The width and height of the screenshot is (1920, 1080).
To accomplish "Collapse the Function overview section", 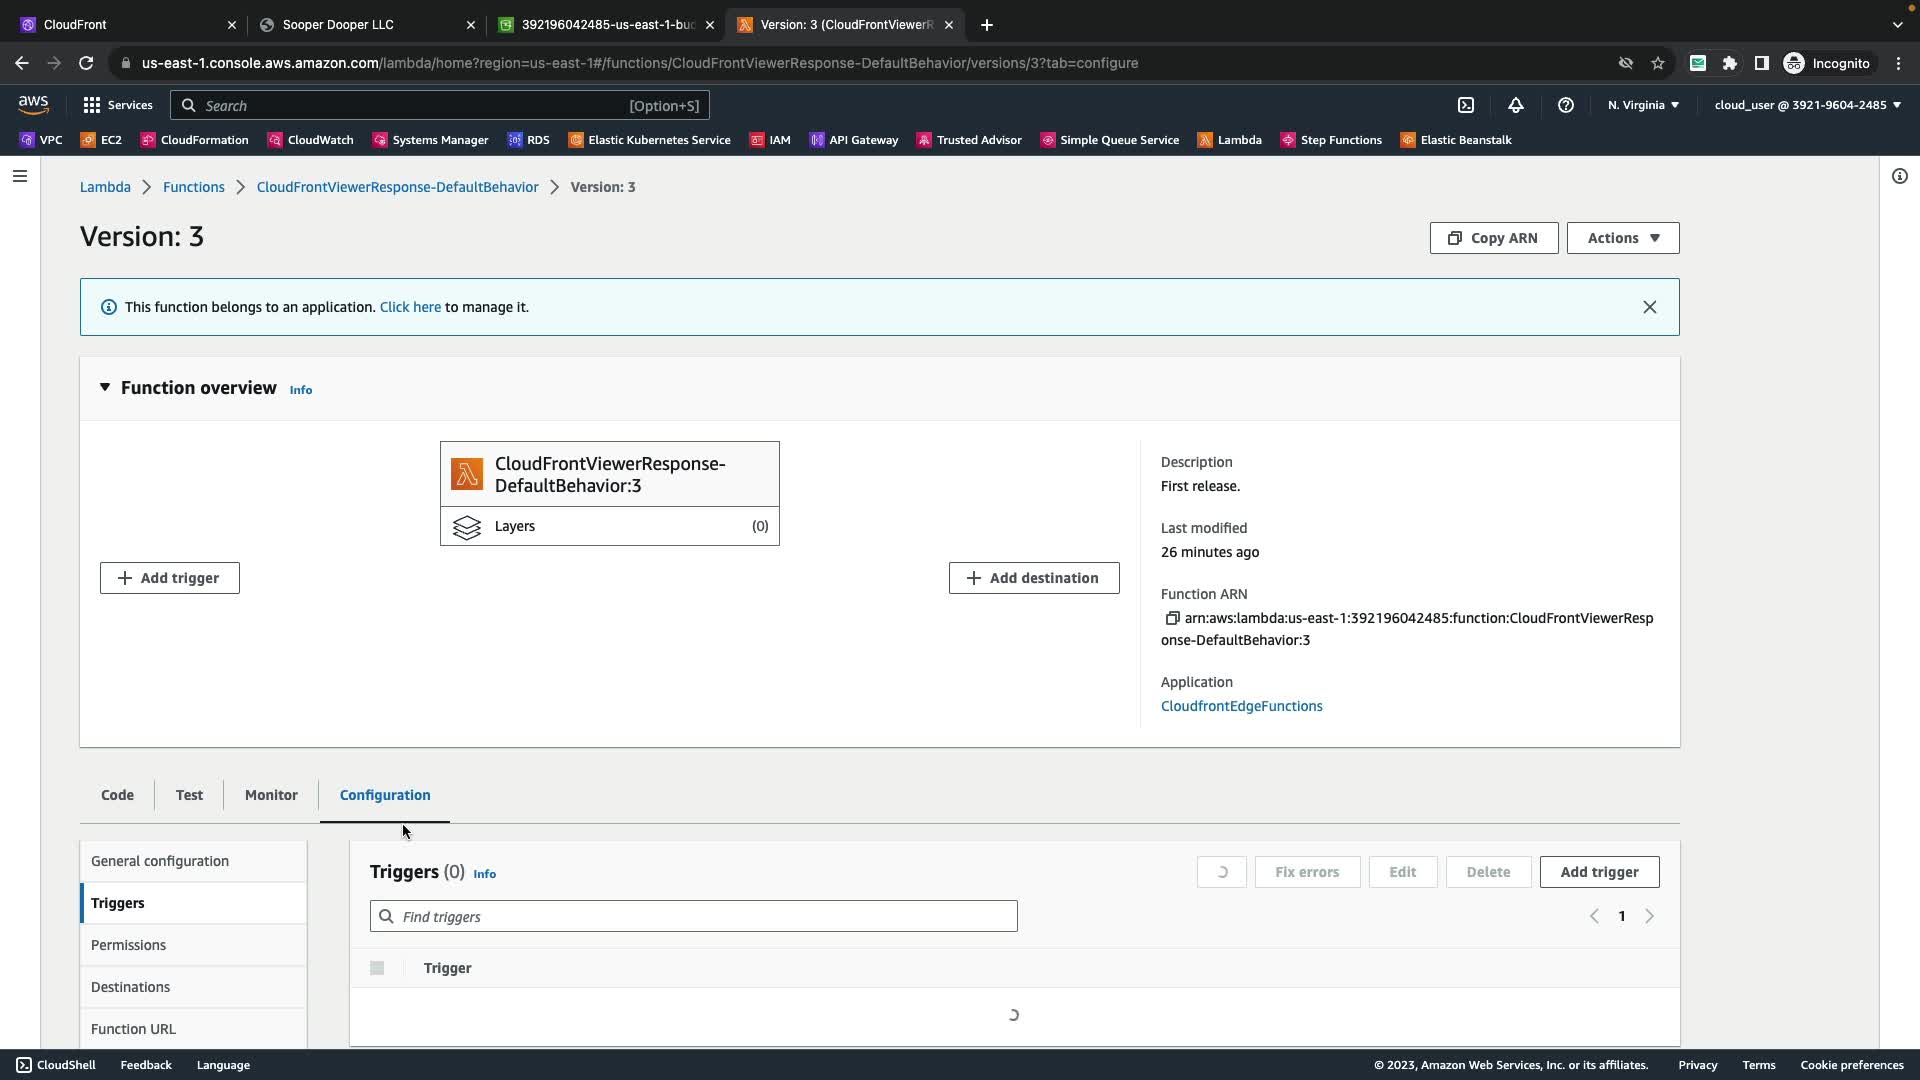I will coord(105,388).
